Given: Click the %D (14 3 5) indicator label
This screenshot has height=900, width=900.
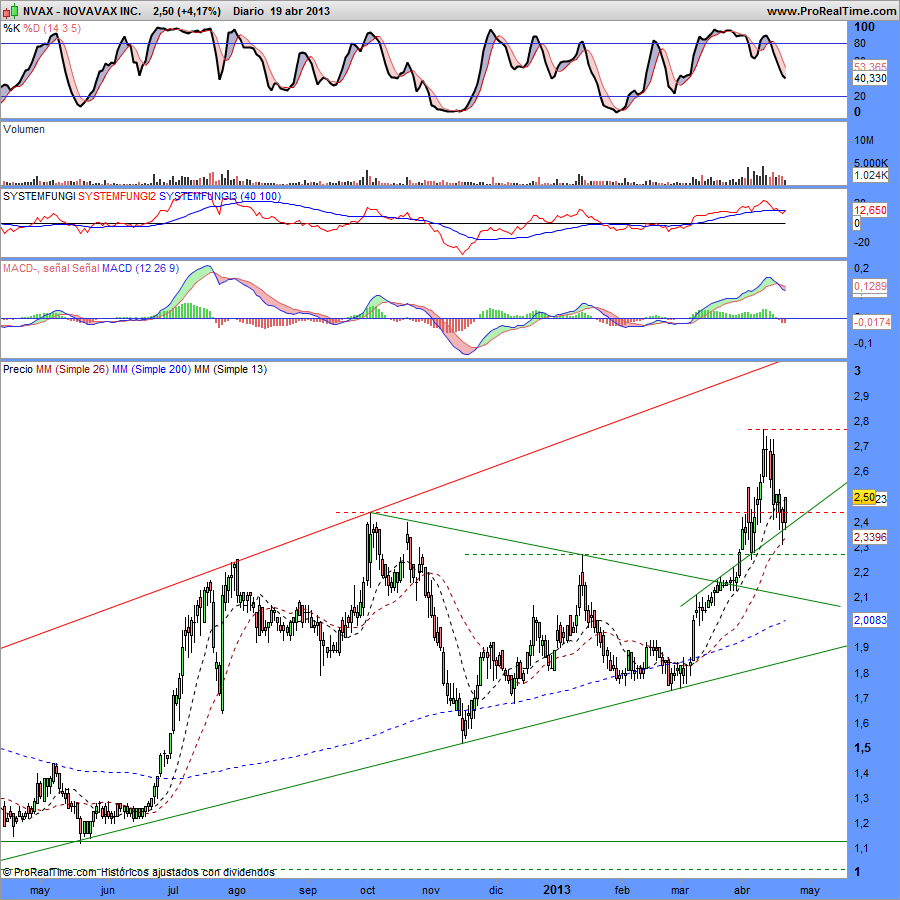Looking at the screenshot, I should 52,28.
